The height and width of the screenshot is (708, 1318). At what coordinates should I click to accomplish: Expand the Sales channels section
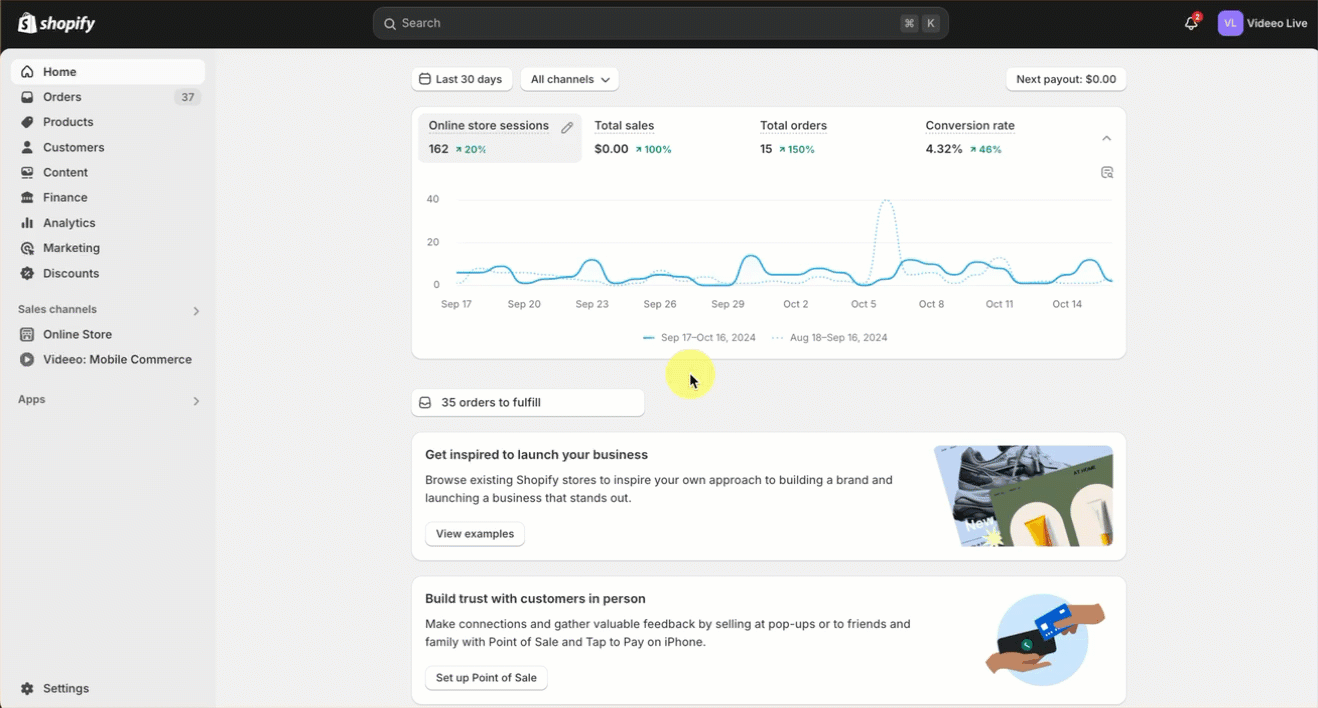point(196,311)
